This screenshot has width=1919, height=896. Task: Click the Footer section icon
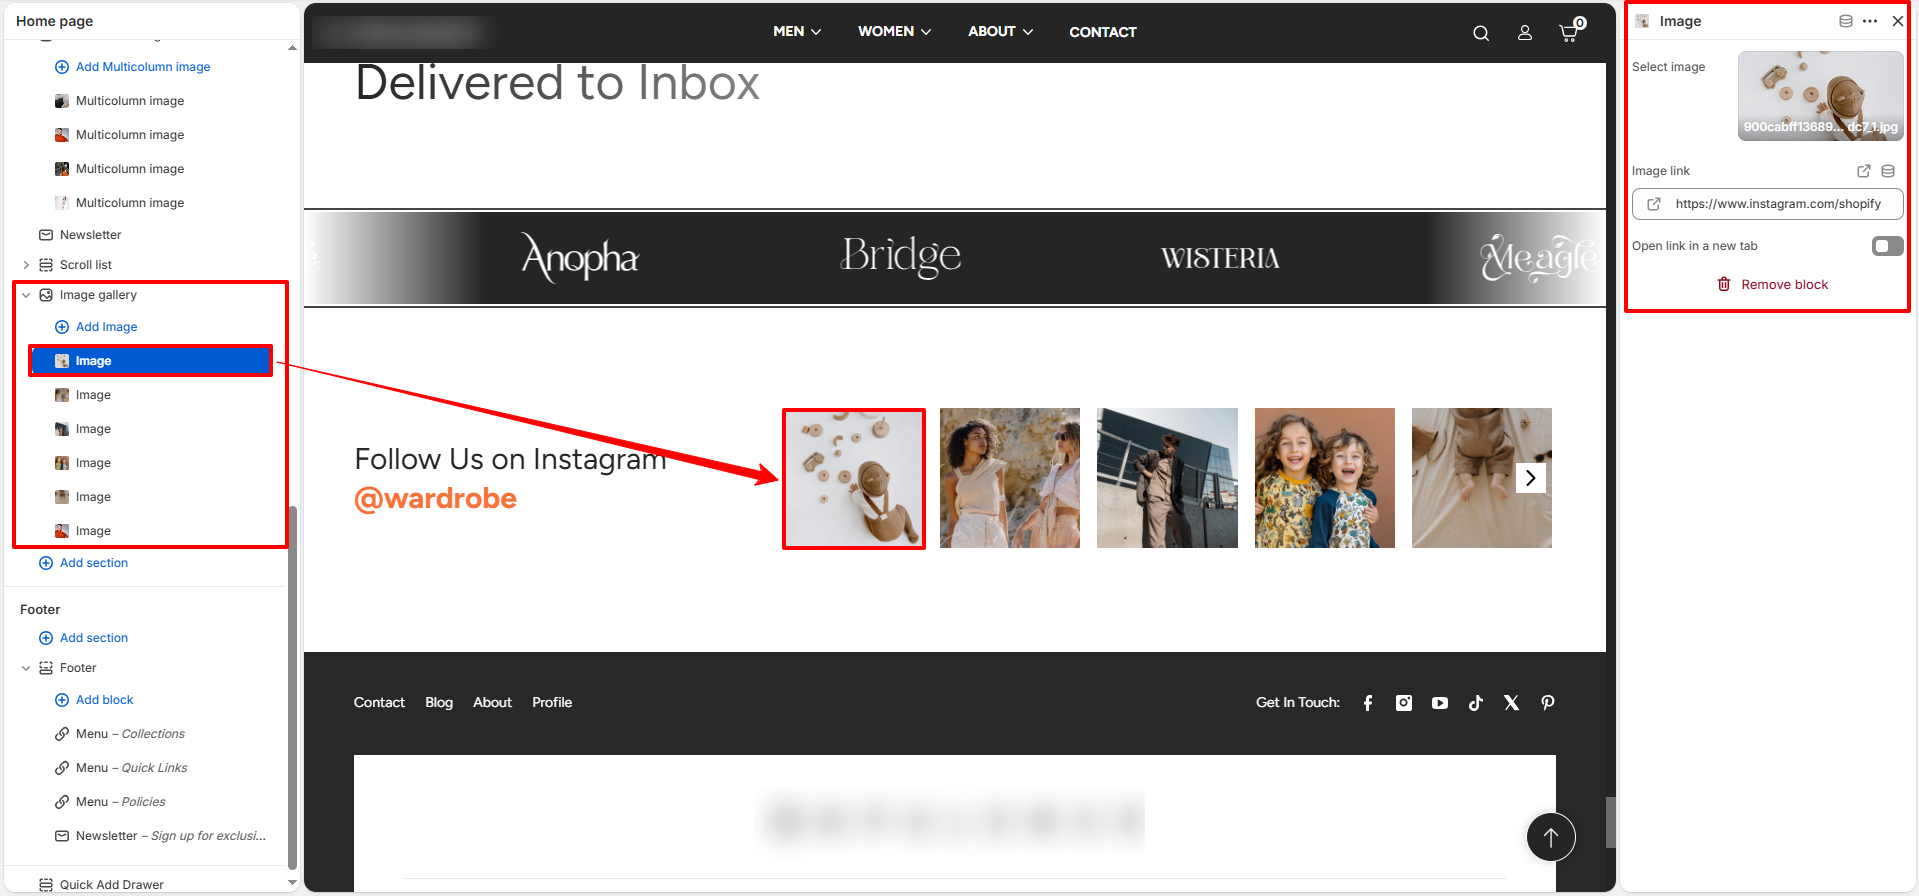tap(46, 668)
